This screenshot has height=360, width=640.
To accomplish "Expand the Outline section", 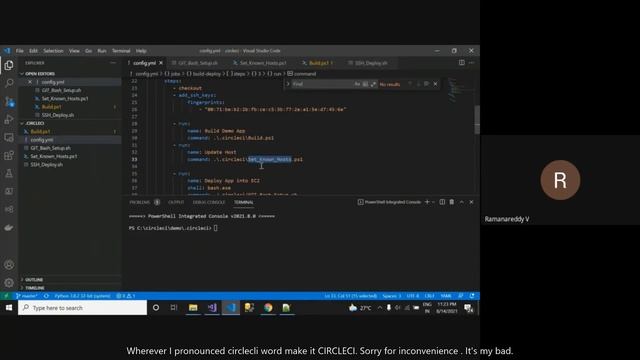I will coord(34,280).
